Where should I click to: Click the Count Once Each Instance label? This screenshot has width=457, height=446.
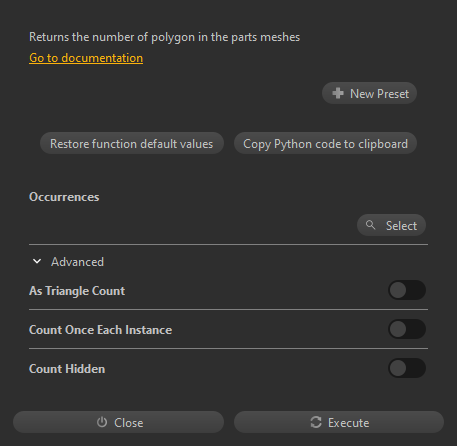[x=101, y=330]
